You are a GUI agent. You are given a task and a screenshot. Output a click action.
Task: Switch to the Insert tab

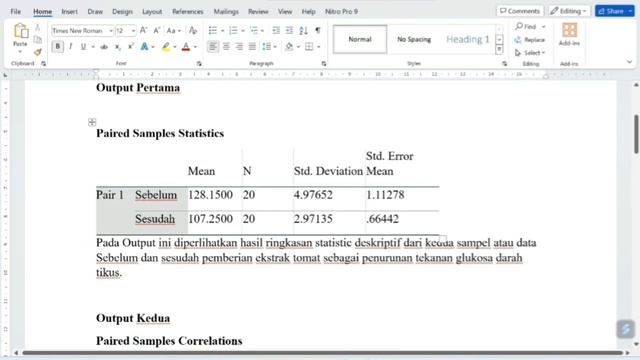tap(69, 11)
